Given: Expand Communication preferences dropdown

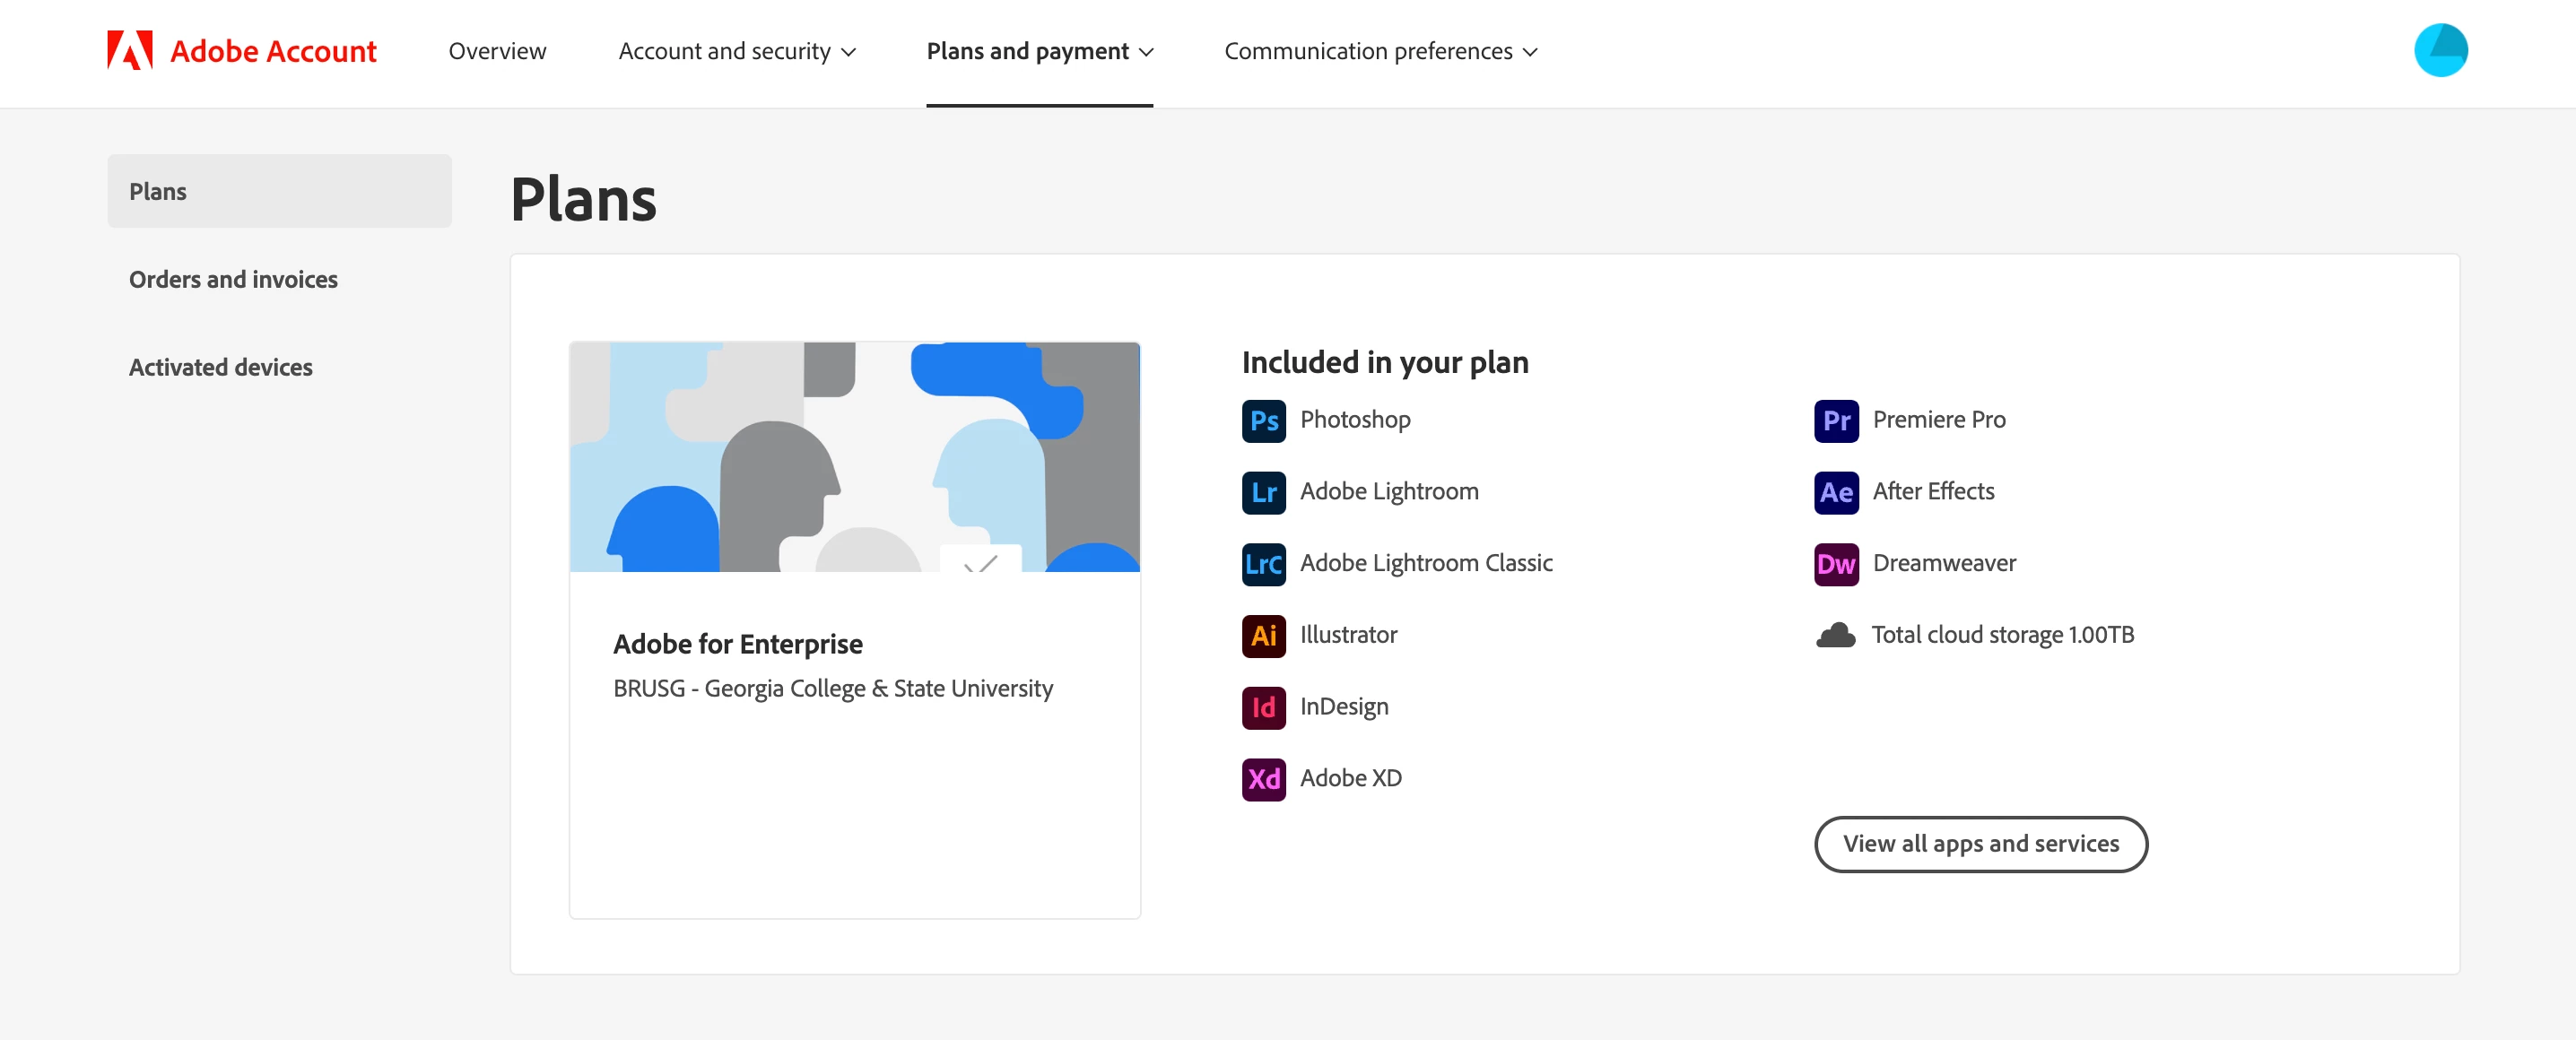Looking at the screenshot, I should coord(1380,51).
